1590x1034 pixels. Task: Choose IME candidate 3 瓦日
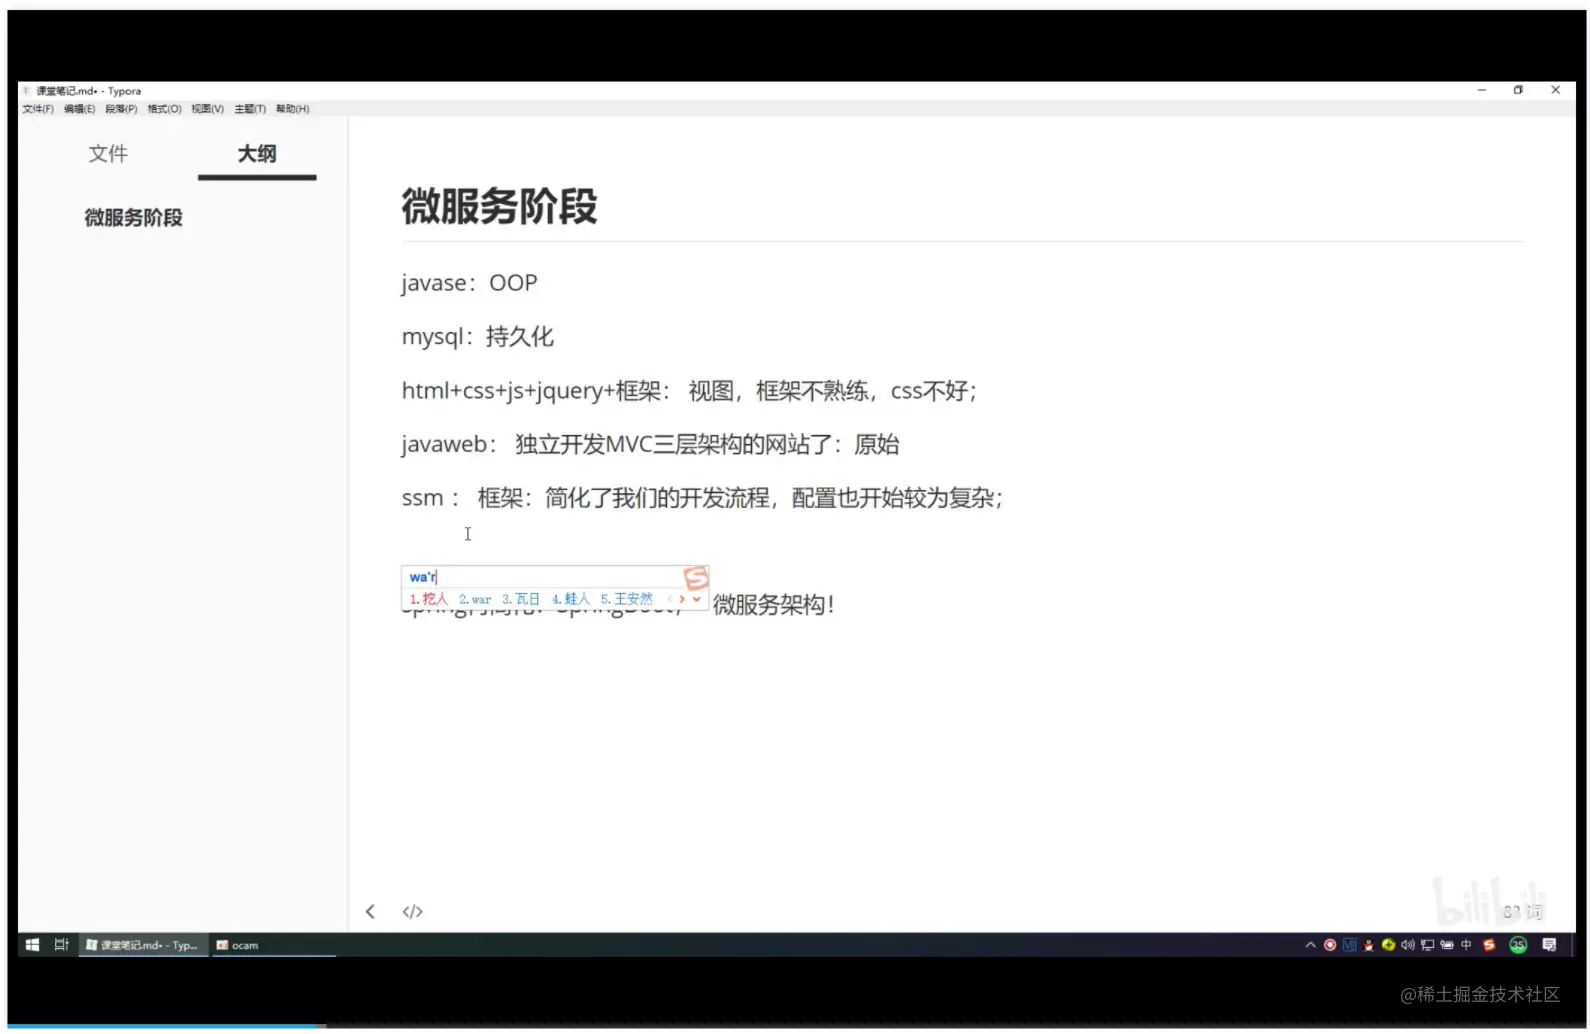coord(521,599)
